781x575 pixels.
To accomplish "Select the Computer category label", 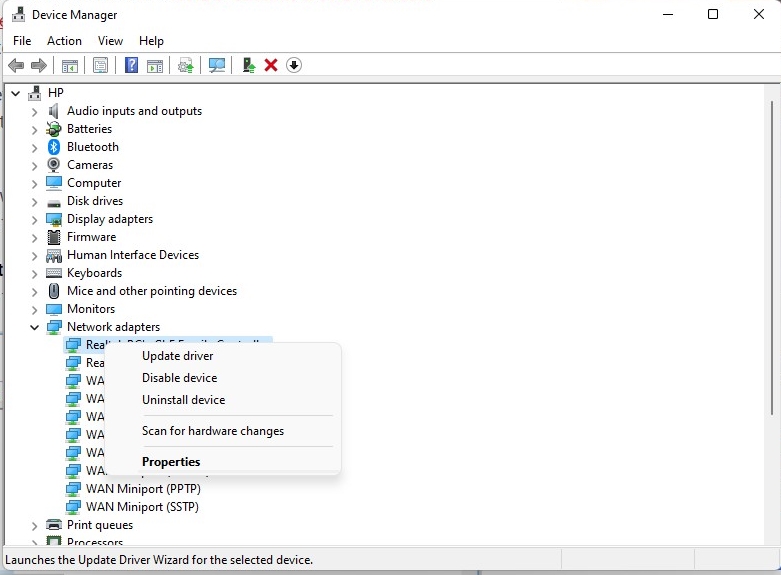I will coord(94,183).
